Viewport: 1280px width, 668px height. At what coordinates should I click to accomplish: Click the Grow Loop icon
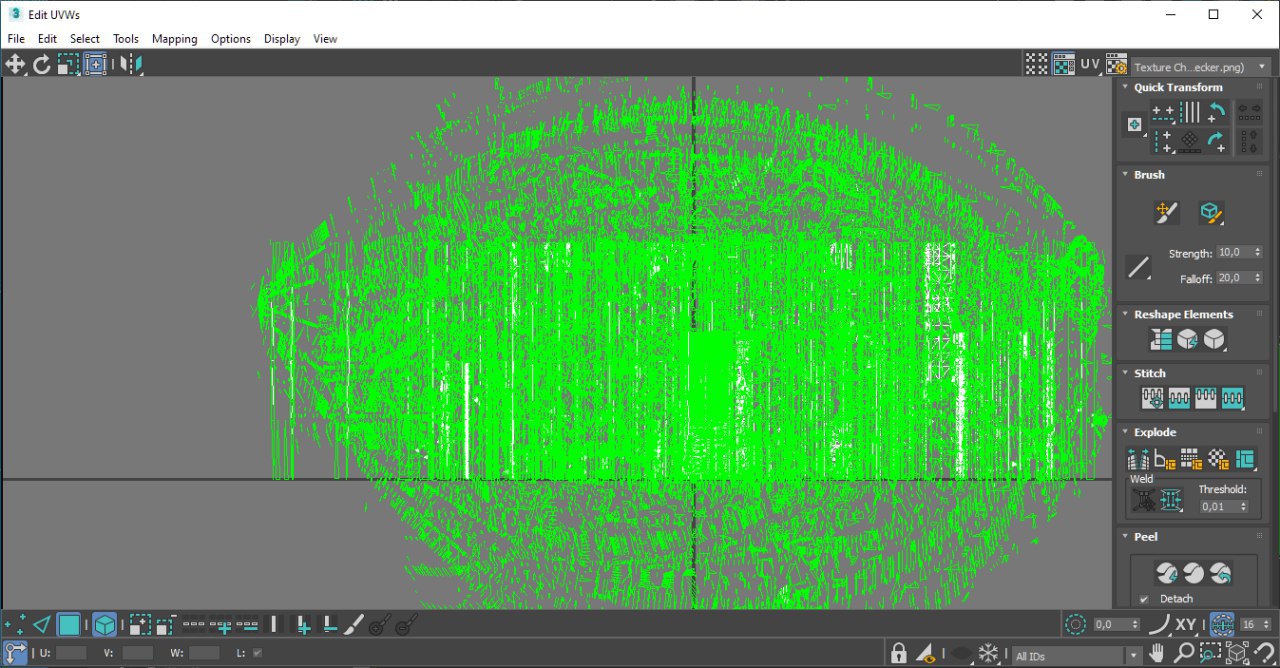(221, 626)
